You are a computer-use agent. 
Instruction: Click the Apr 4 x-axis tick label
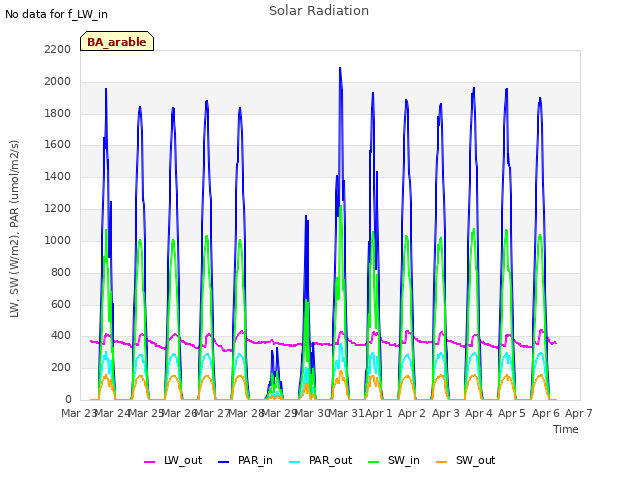478,413
